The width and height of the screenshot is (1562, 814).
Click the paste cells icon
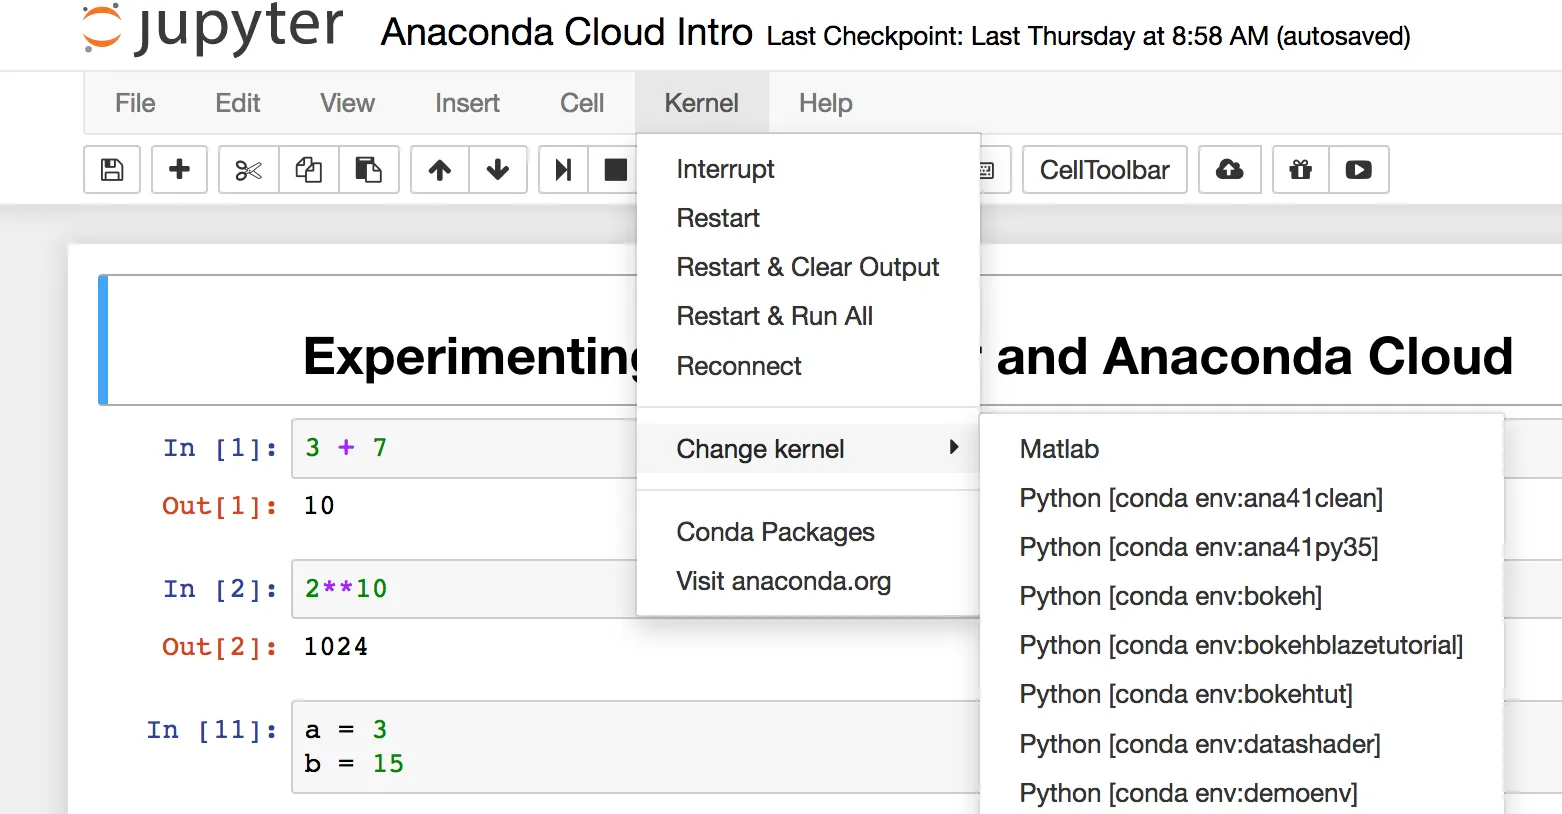pos(369,170)
